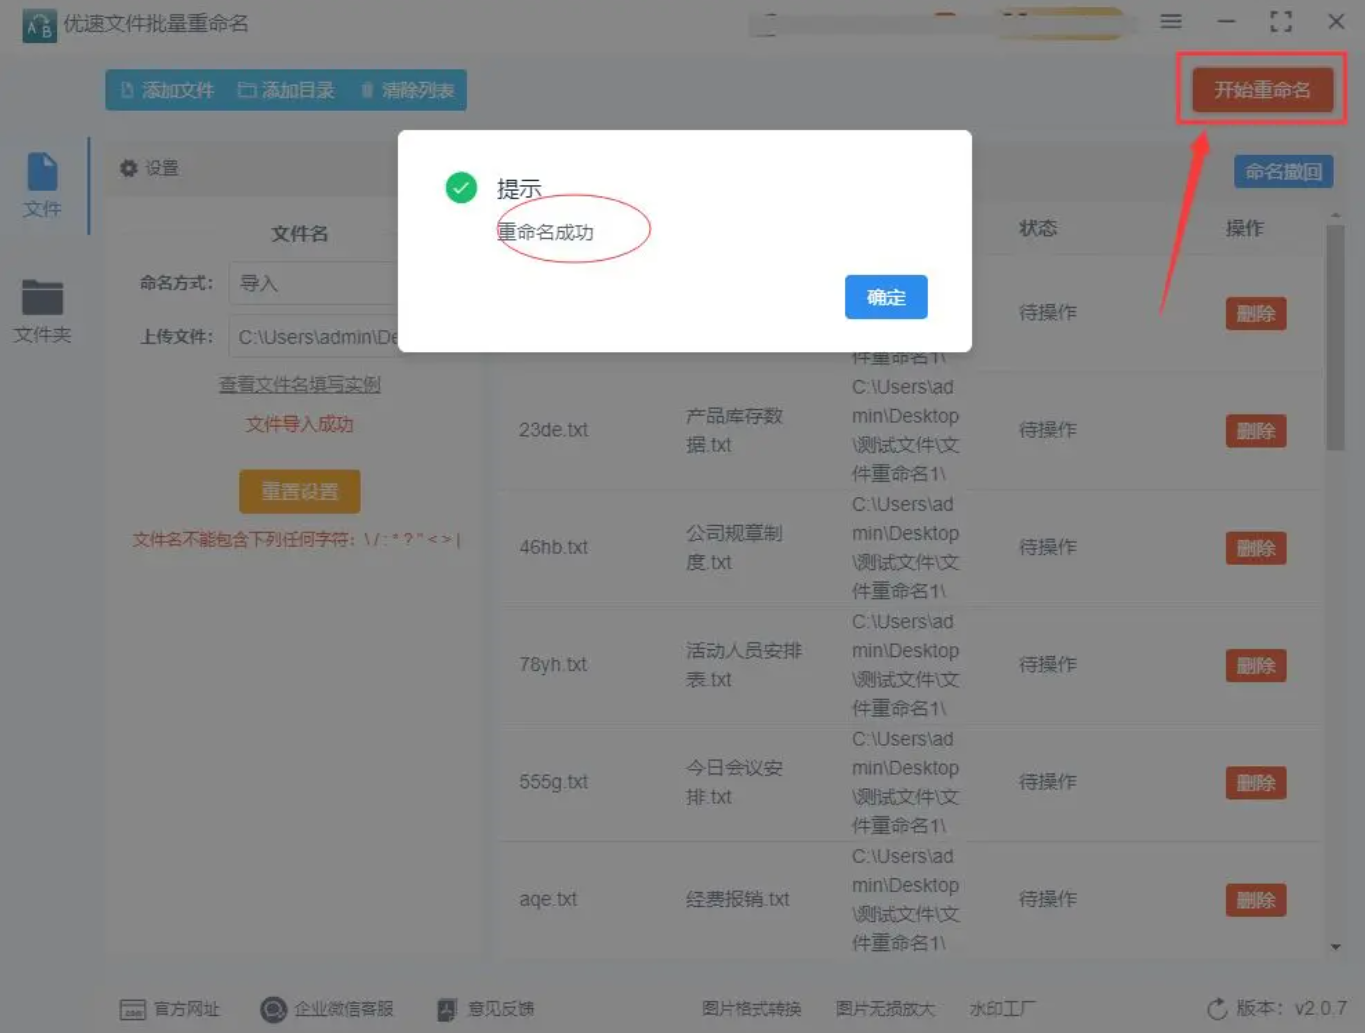The image size is (1365, 1033).
Task: Click the fullscreen icon in title bar
Action: point(1281,21)
